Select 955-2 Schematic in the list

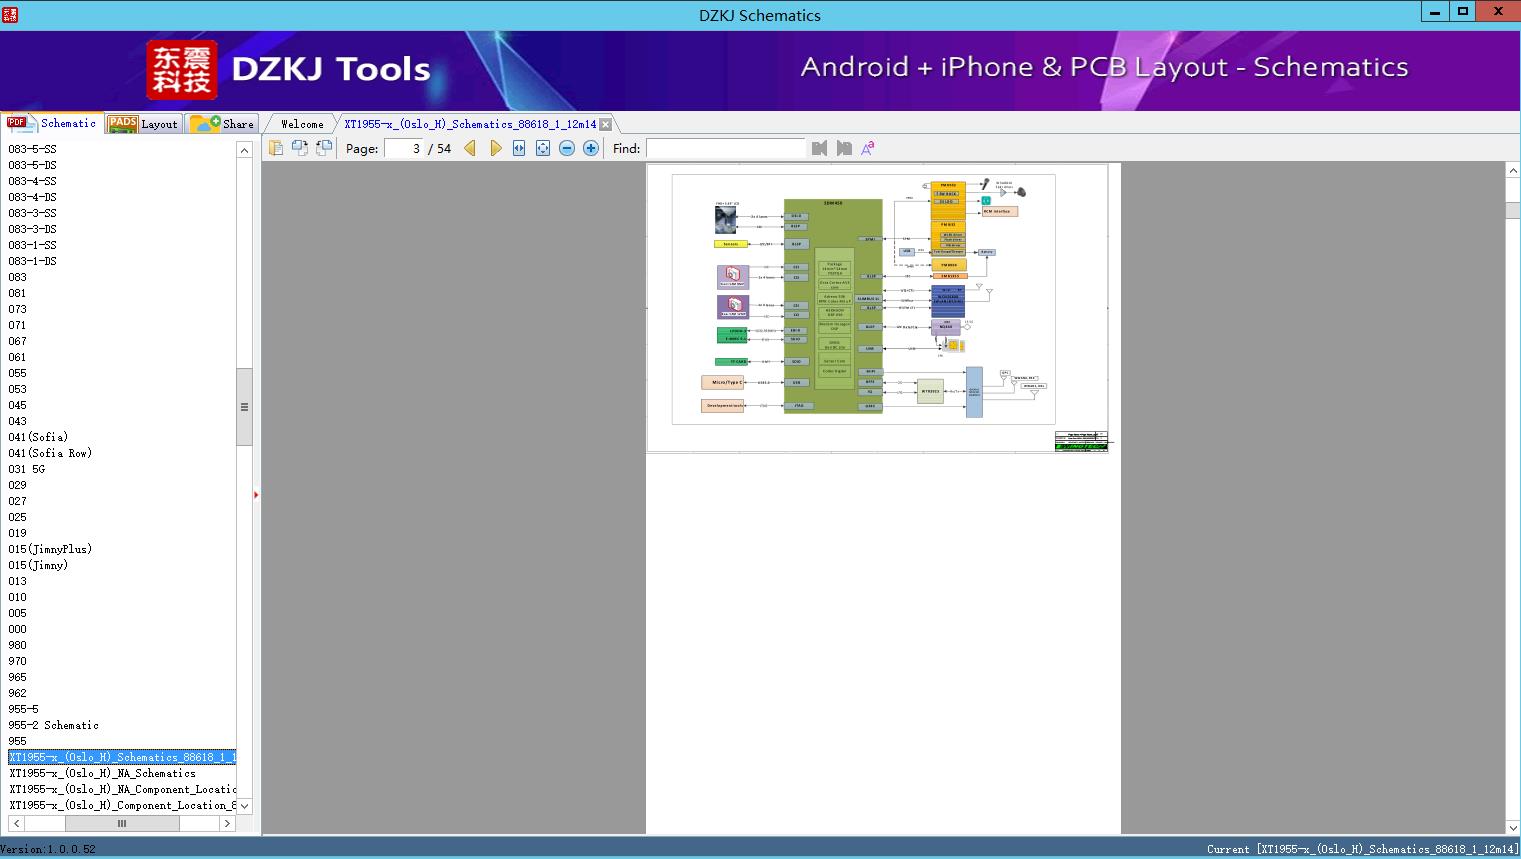[x=54, y=725]
